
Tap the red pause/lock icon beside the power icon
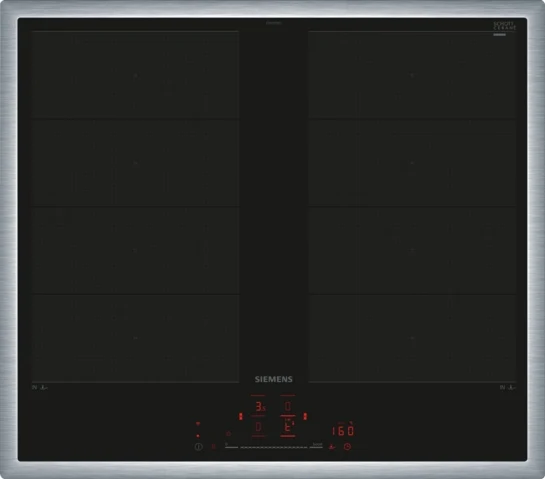click(213, 446)
